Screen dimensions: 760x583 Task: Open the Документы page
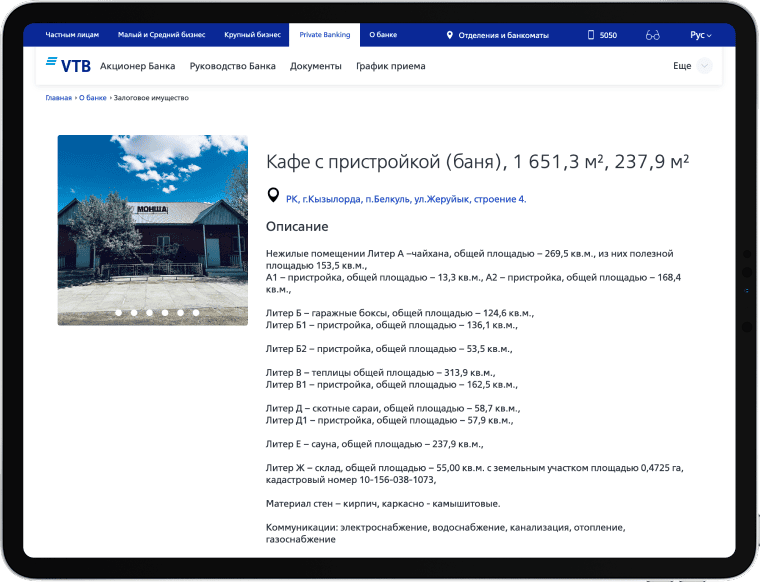316,66
